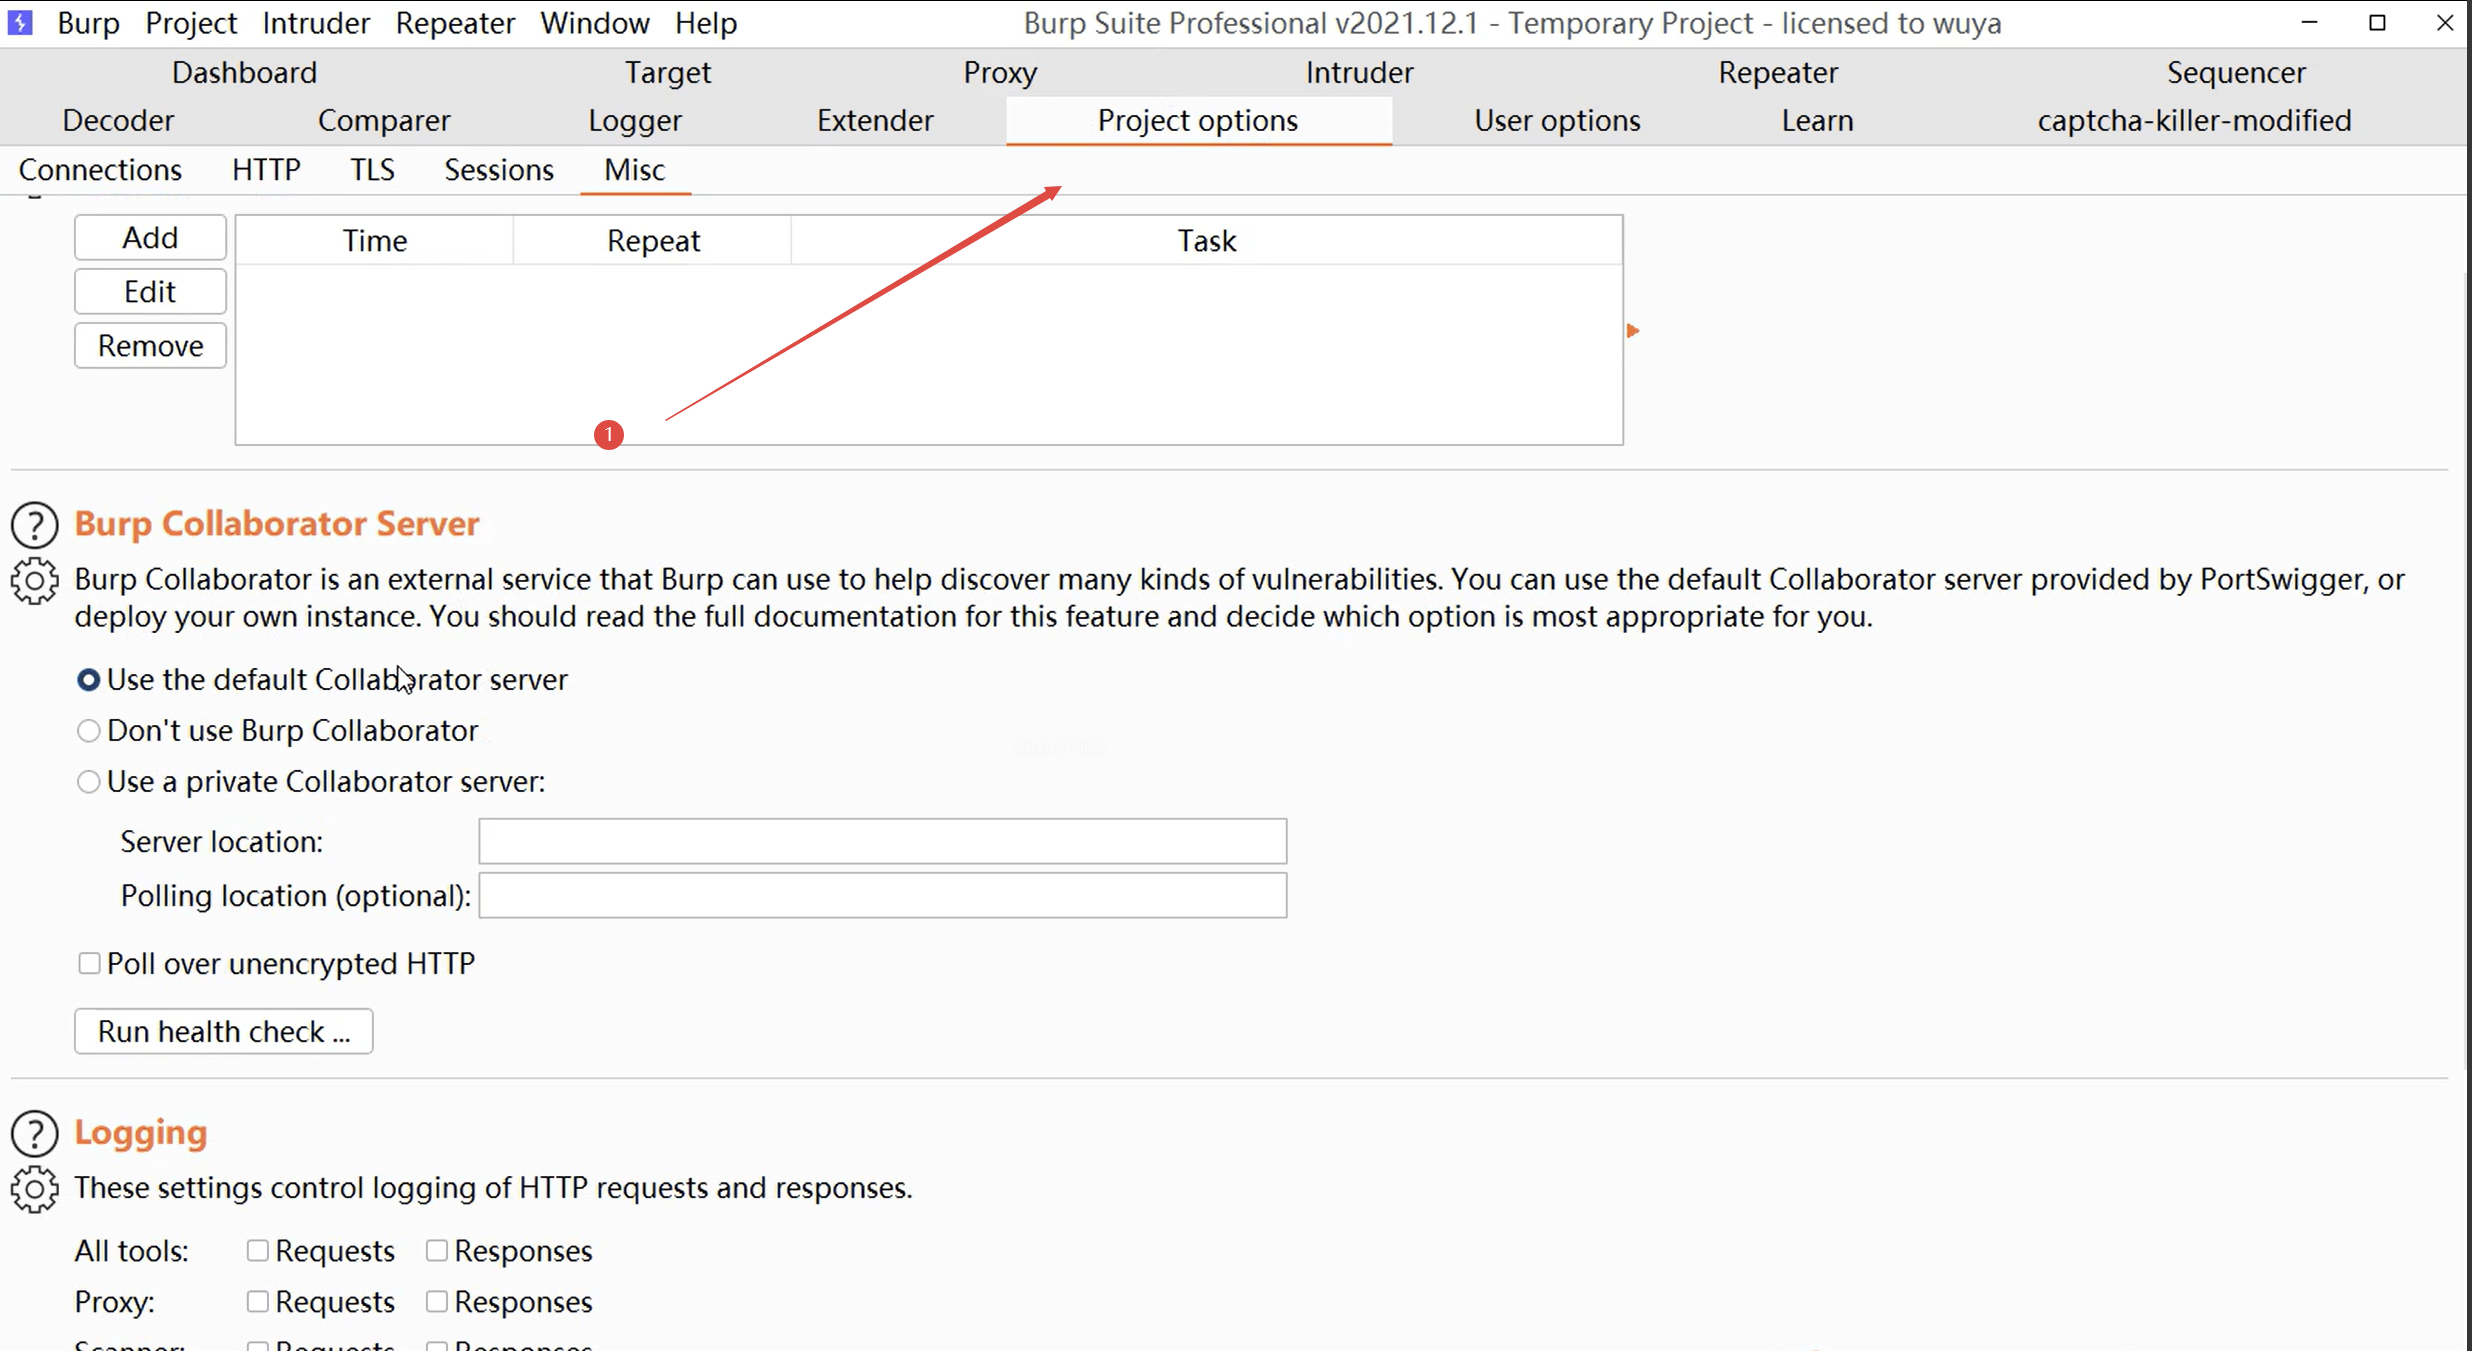The image size is (2472, 1351).
Task: Click the Task column header
Action: coord(1206,241)
